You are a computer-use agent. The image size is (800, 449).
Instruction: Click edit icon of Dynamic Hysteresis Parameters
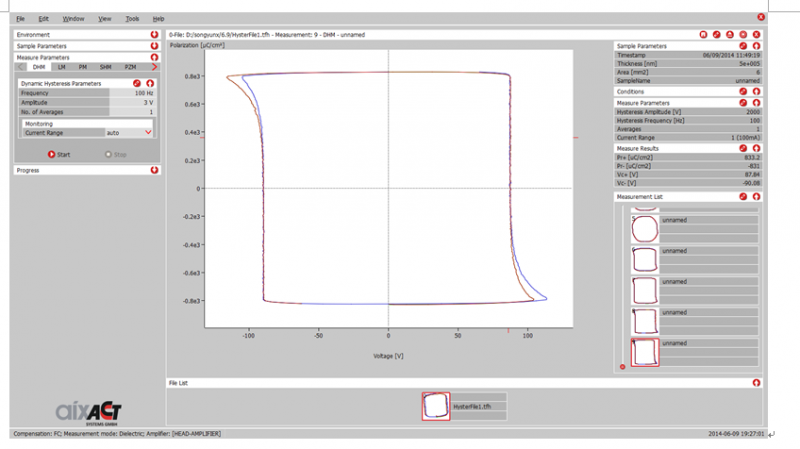tap(137, 83)
